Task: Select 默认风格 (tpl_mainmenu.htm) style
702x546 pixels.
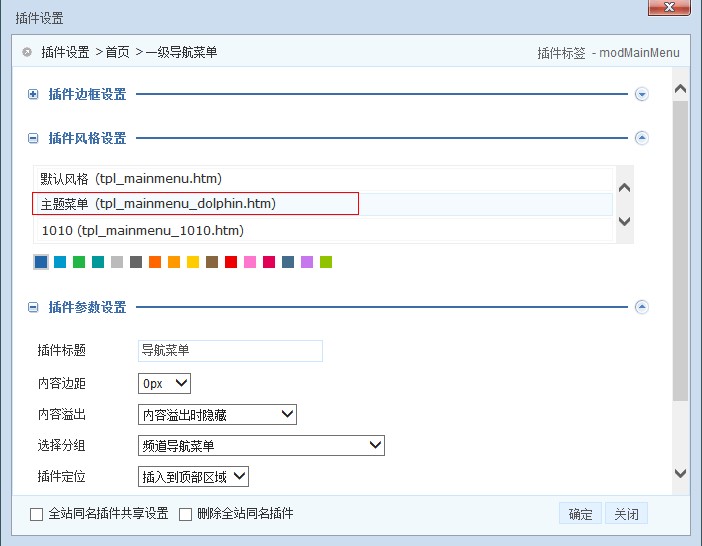Action: point(130,178)
